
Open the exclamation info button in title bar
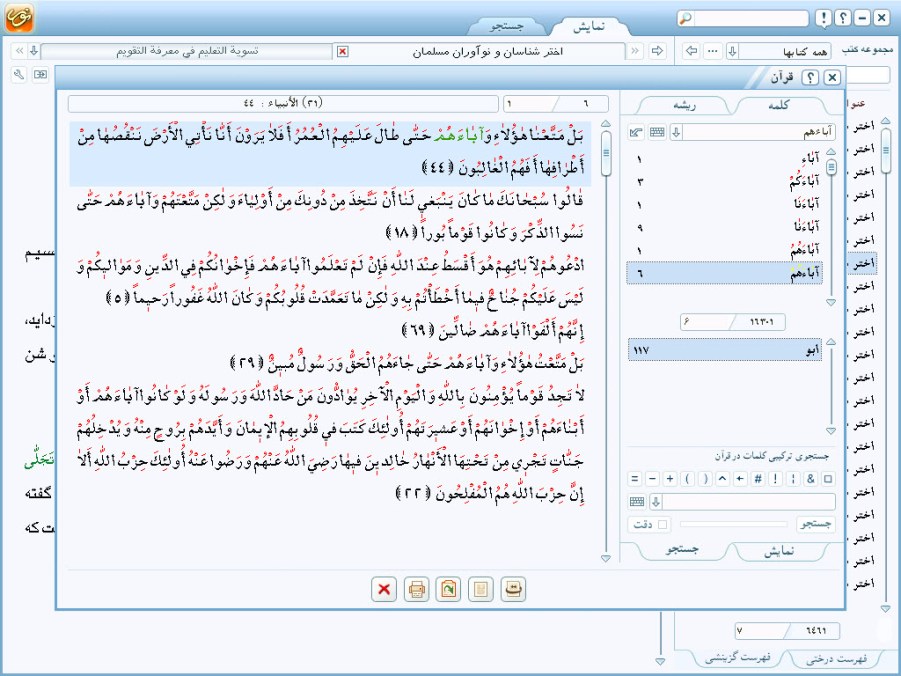click(824, 18)
